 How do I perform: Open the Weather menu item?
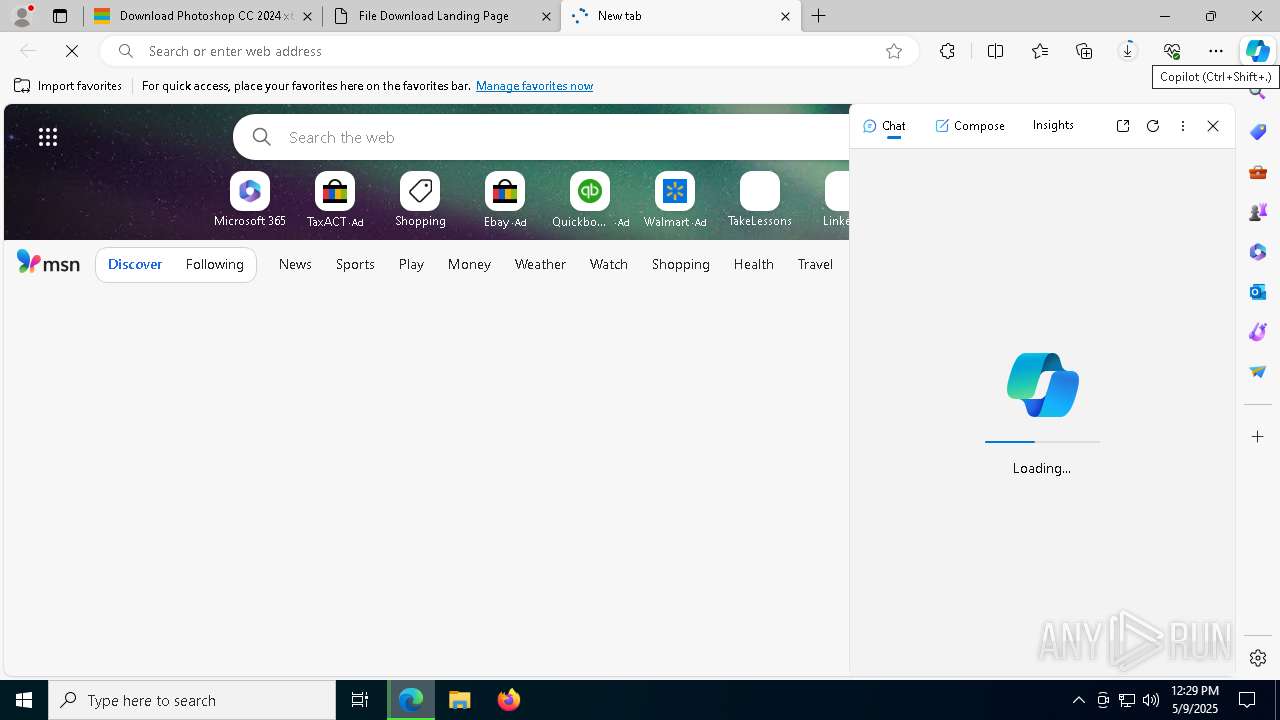click(540, 264)
